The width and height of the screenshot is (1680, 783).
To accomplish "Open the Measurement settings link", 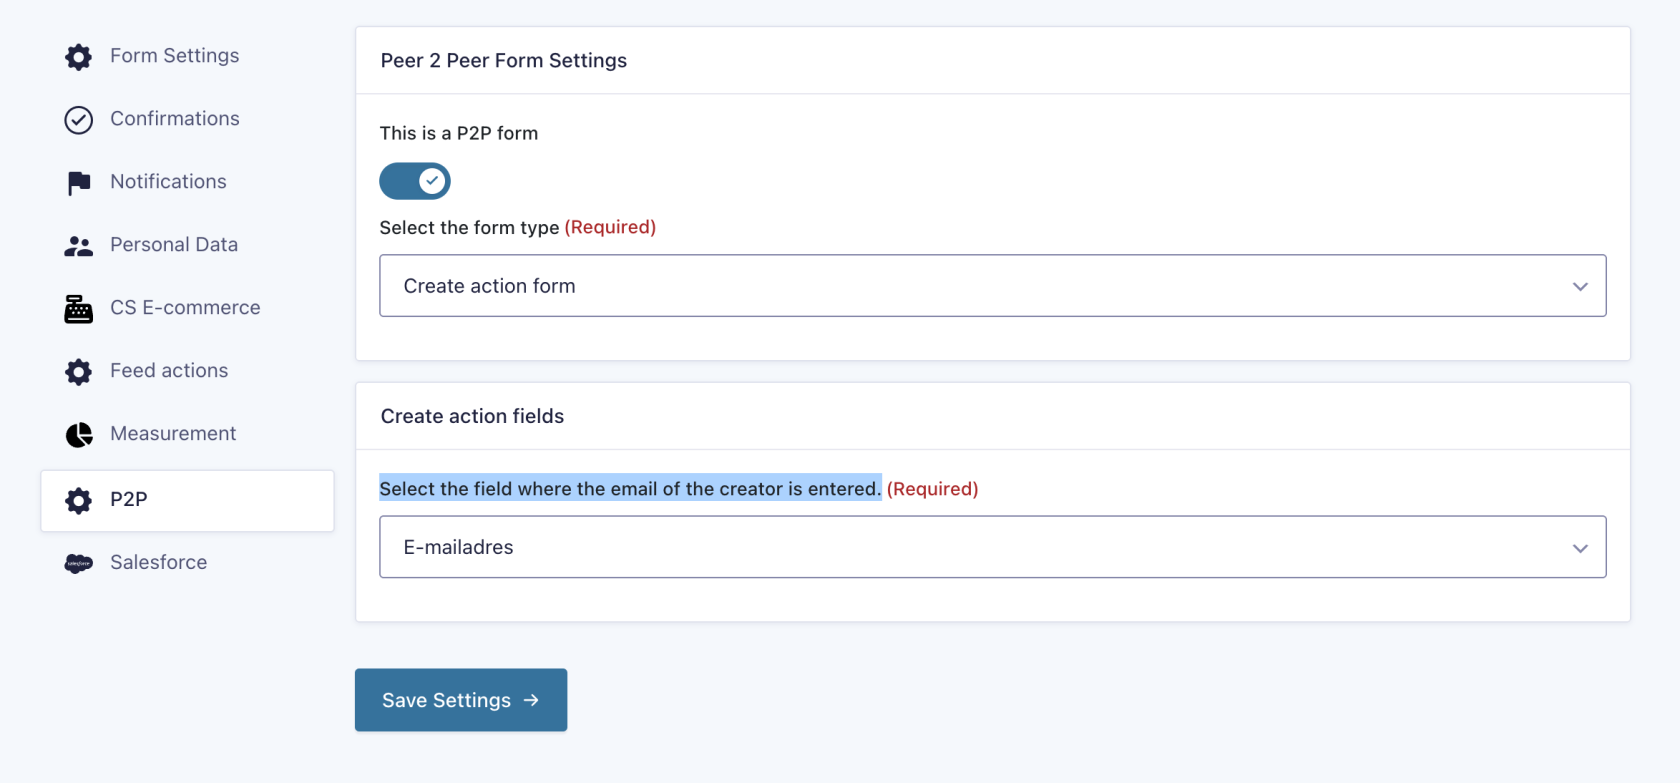I will pos(172,434).
